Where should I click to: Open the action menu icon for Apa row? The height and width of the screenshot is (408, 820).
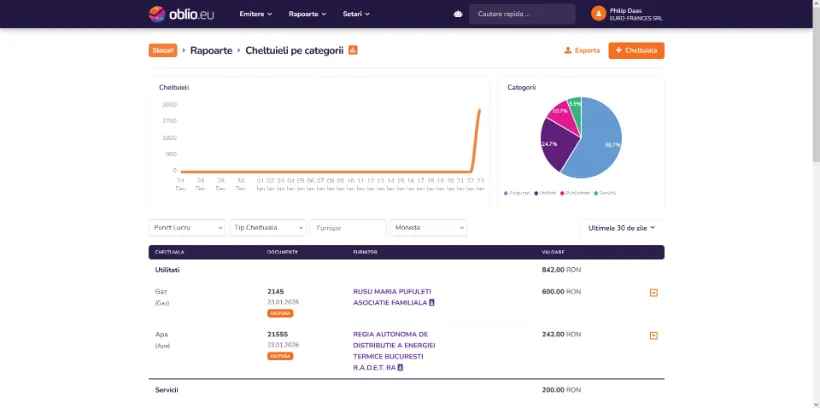coord(654,336)
